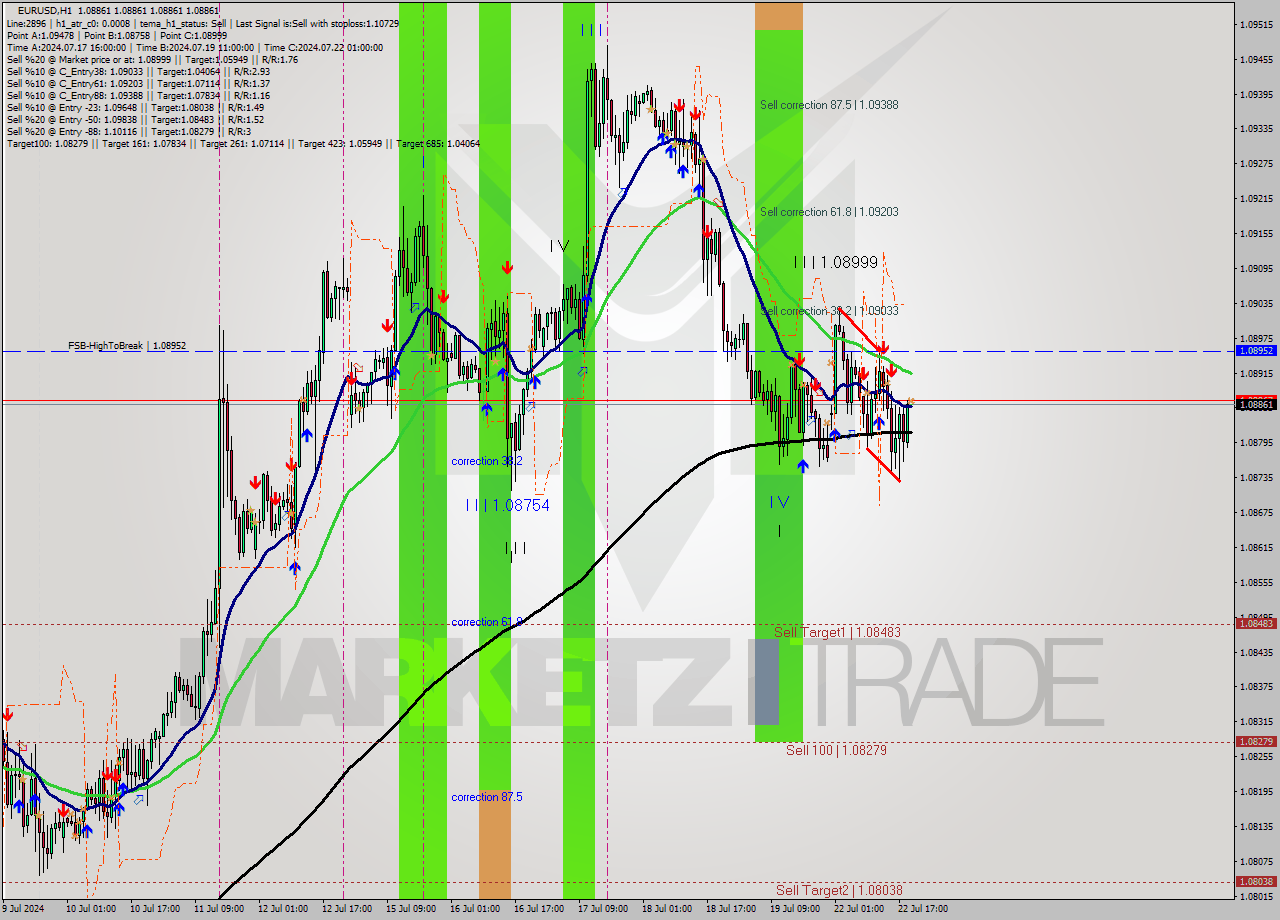Click the 'Sell correction 38.2 | 1.09033' label

click(828, 311)
